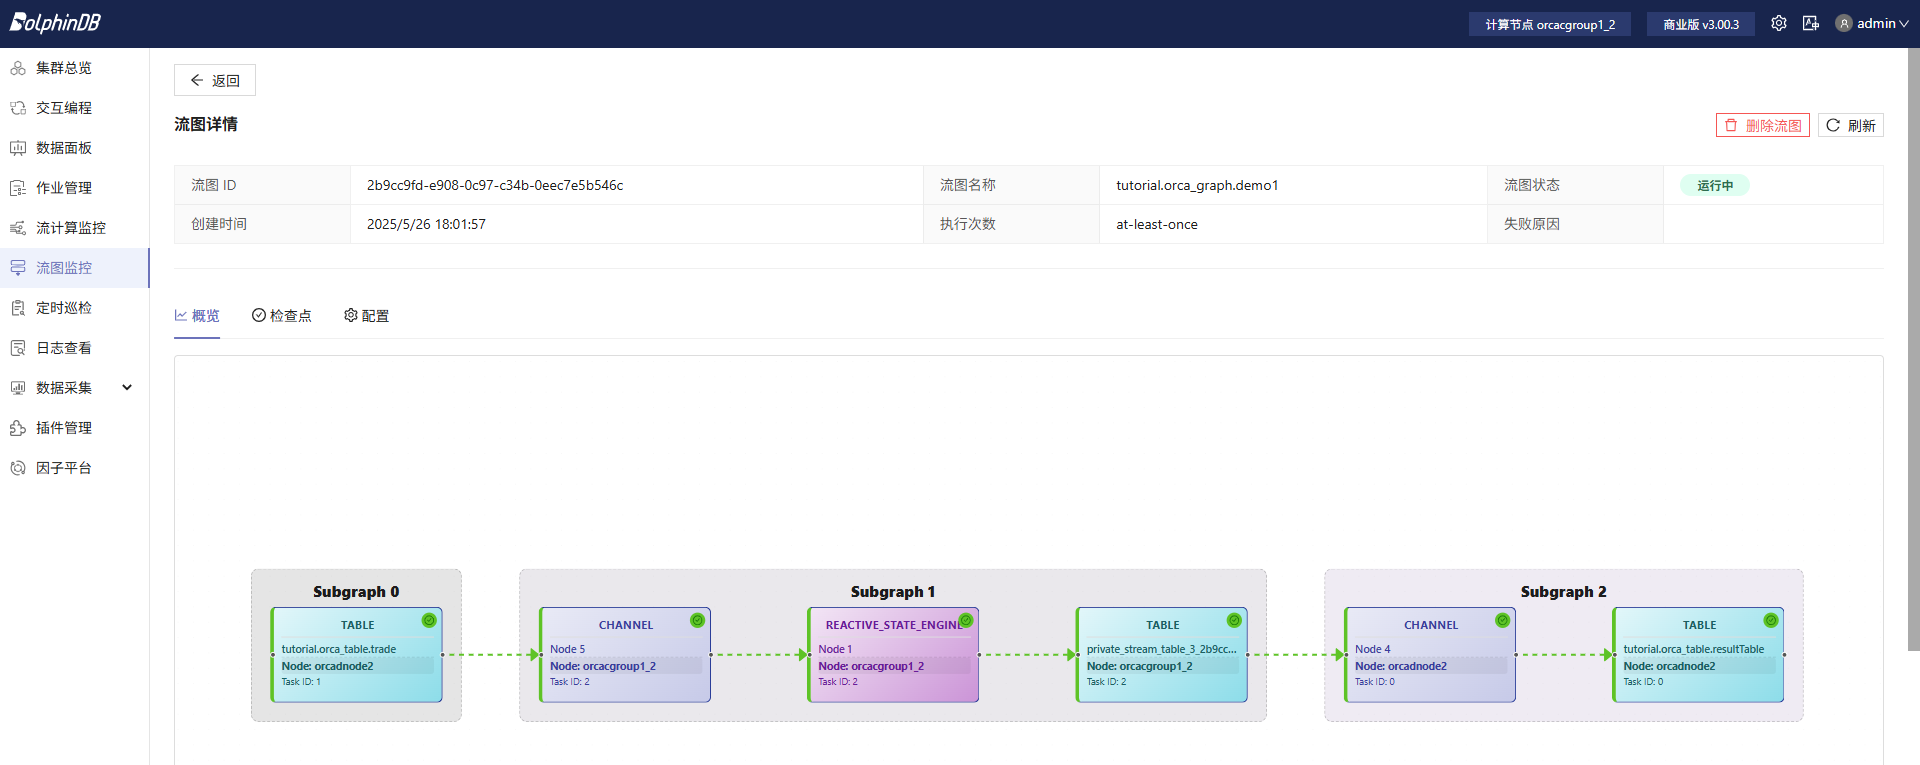Click the 删除流图 delete button
This screenshot has height=765, width=1920.
(x=1762, y=125)
